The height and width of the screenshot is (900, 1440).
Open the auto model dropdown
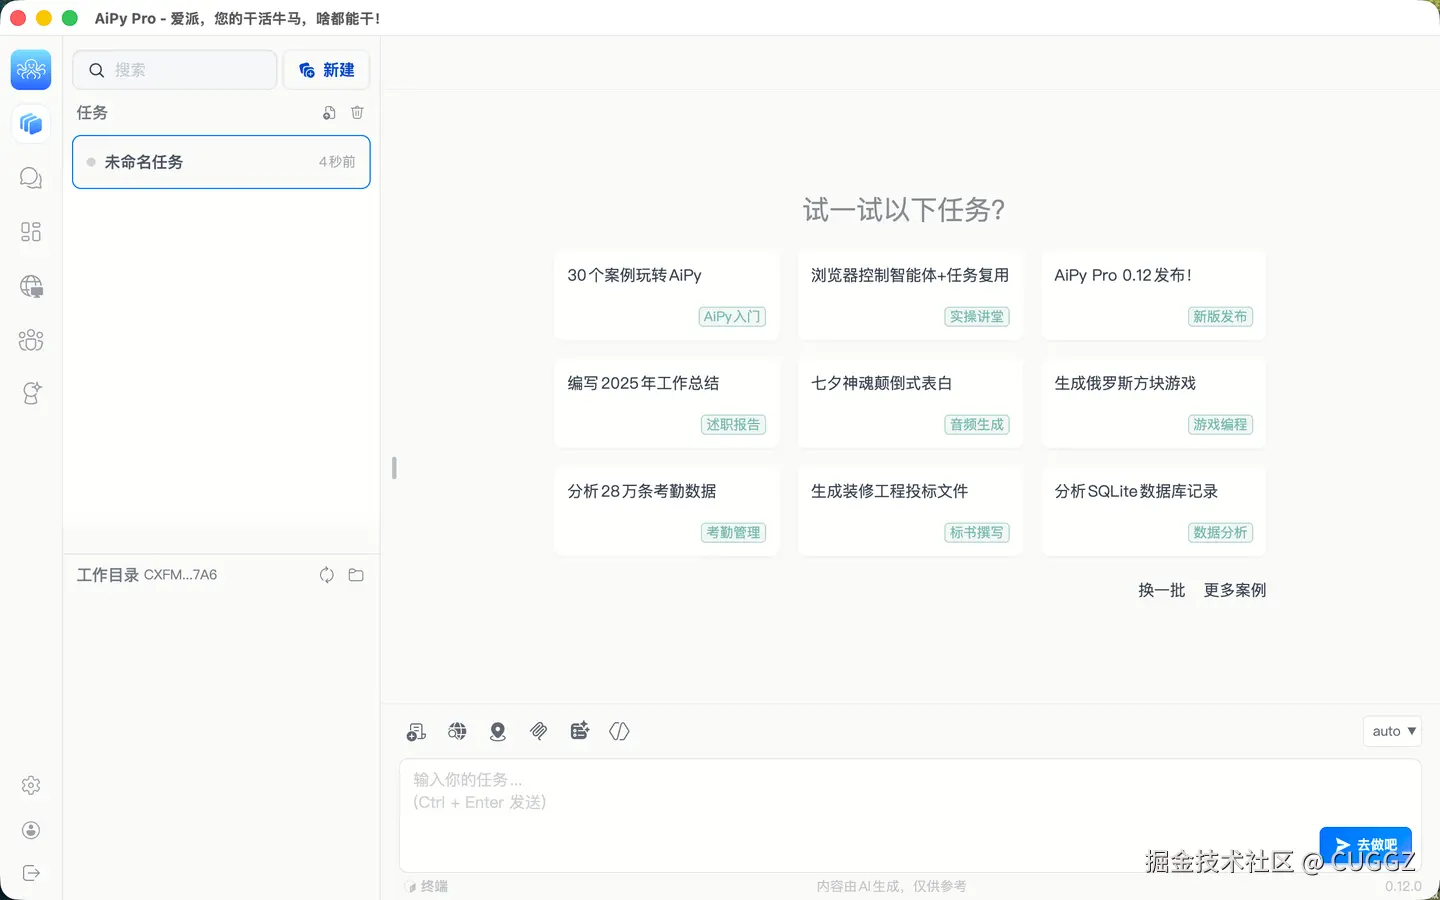(1392, 731)
